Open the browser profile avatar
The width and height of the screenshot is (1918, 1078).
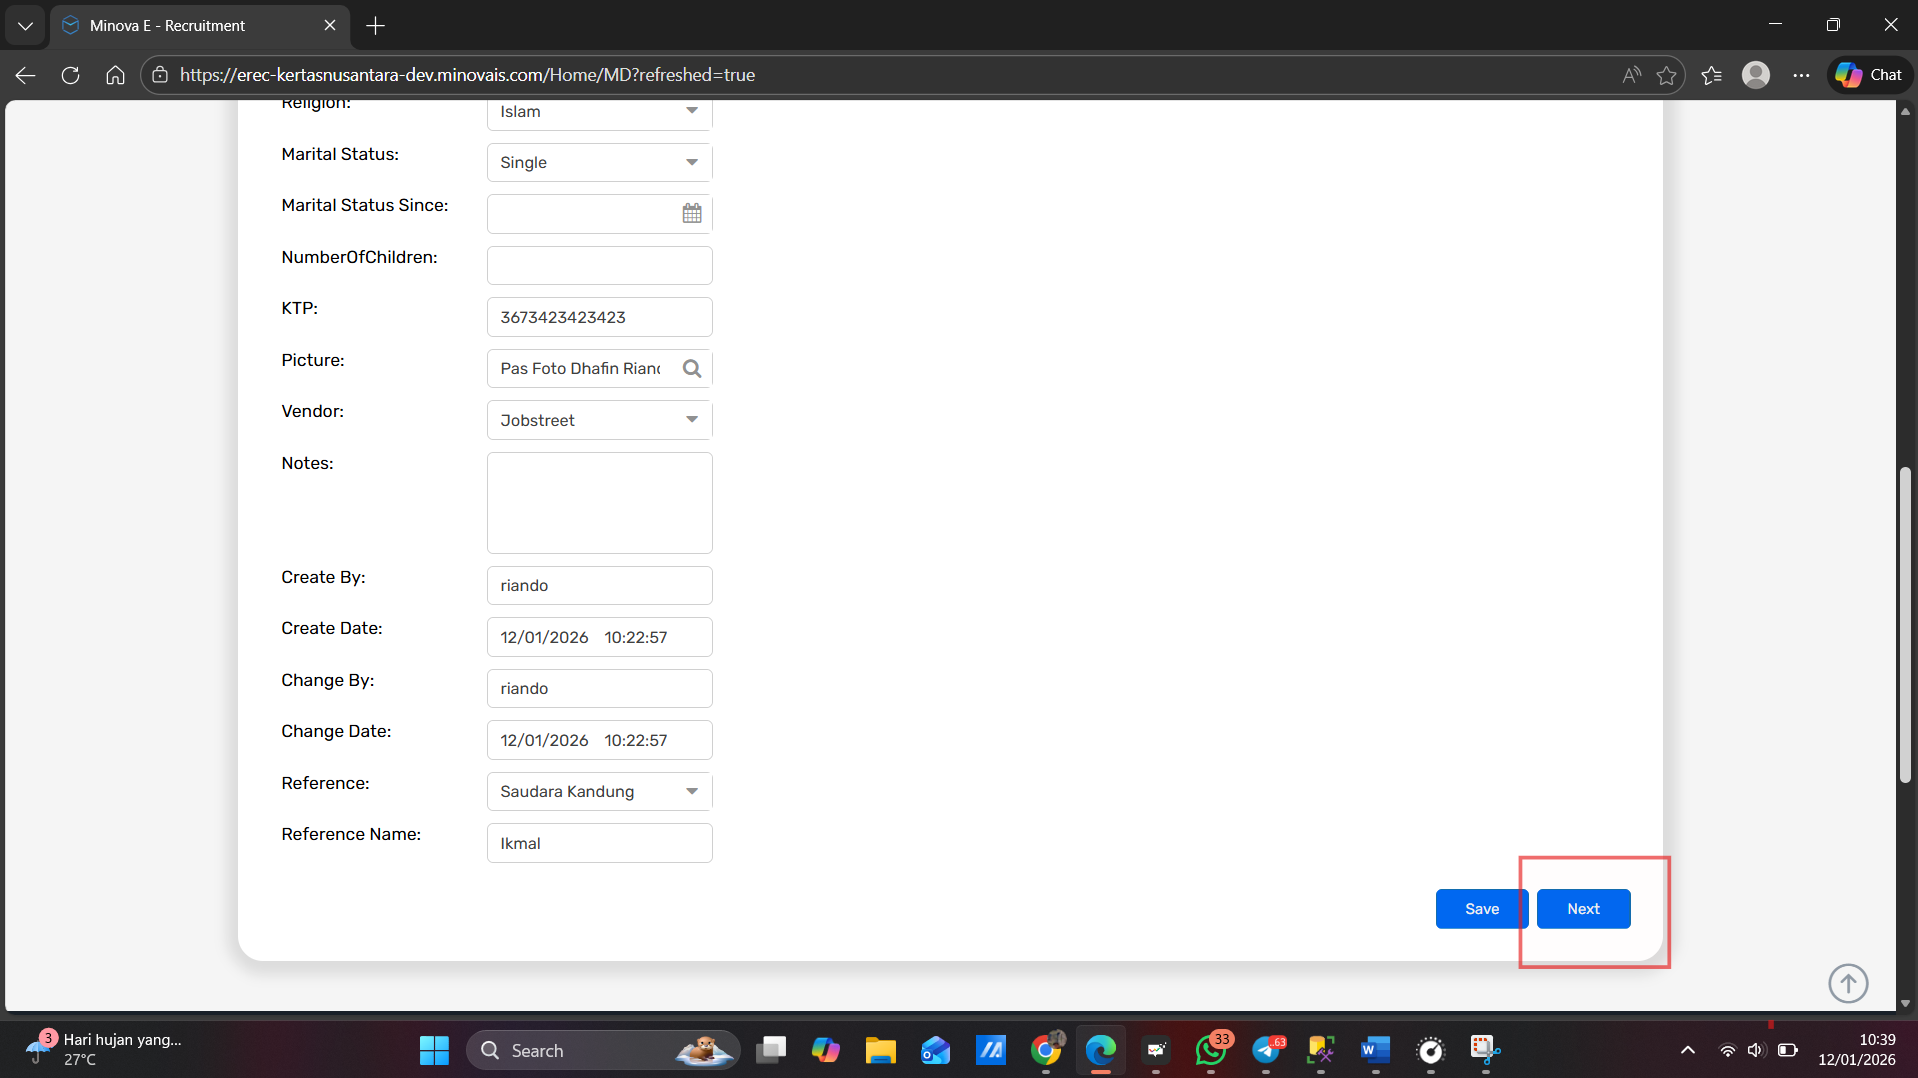(1755, 75)
